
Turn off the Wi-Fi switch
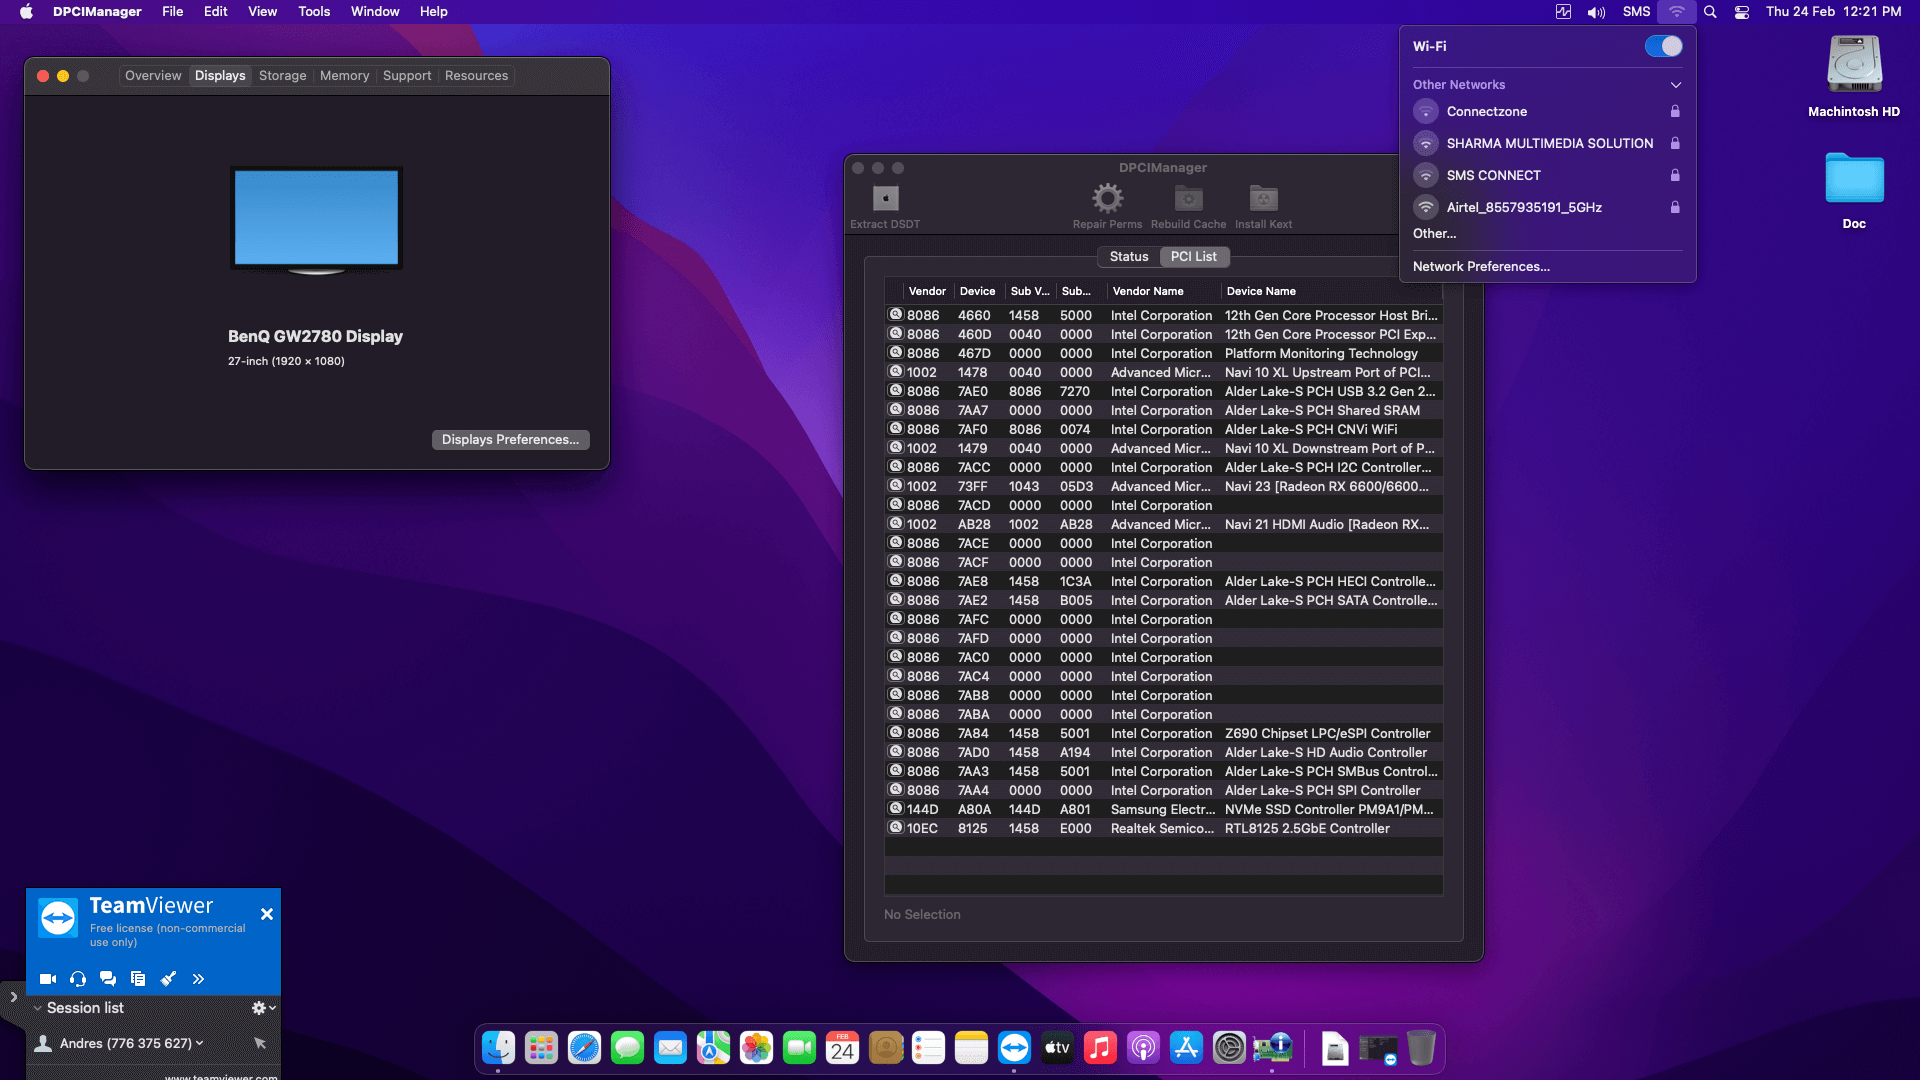coord(1663,46)
